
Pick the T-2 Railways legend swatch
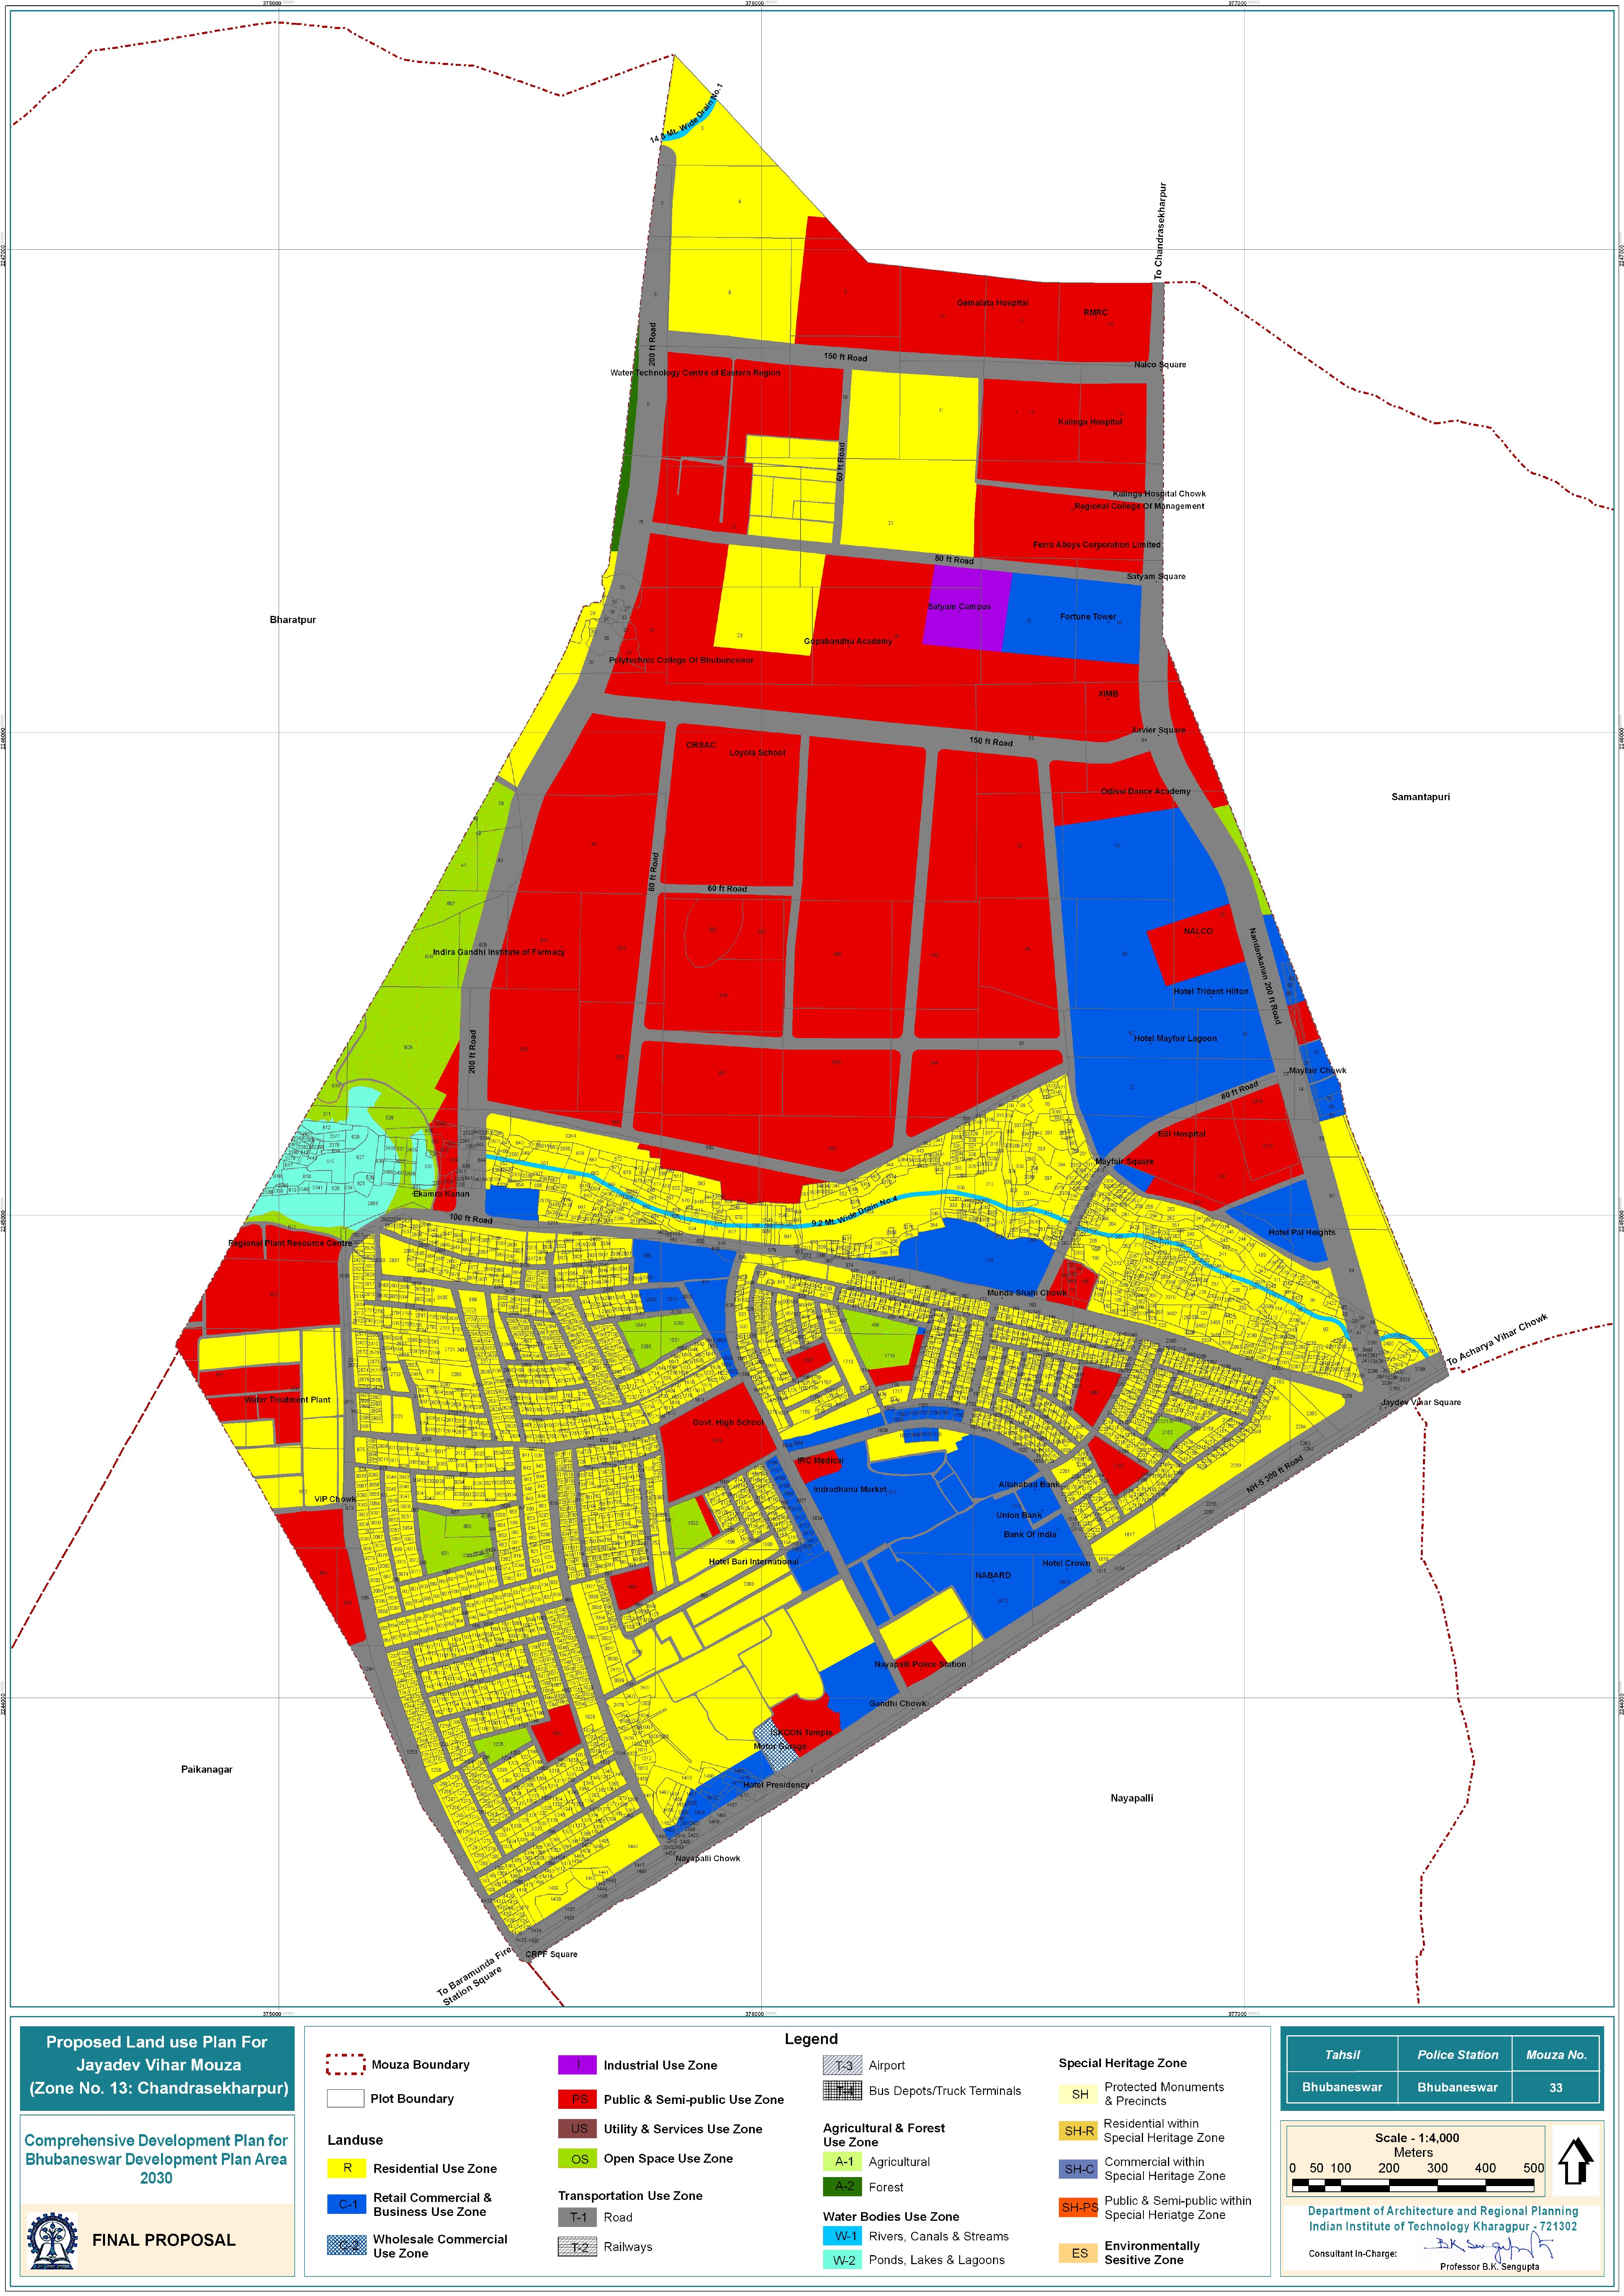pyautogui.click(x=578, y=2247)
